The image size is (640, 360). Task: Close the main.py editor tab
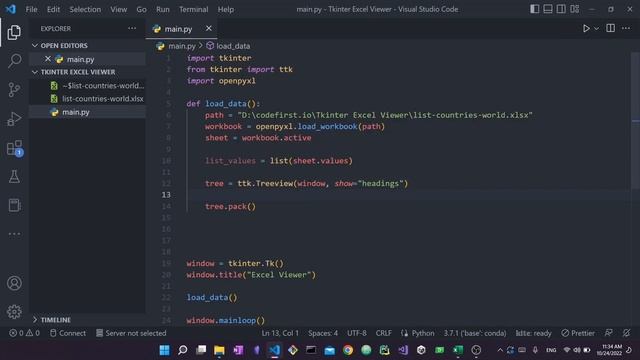point(209,28)
